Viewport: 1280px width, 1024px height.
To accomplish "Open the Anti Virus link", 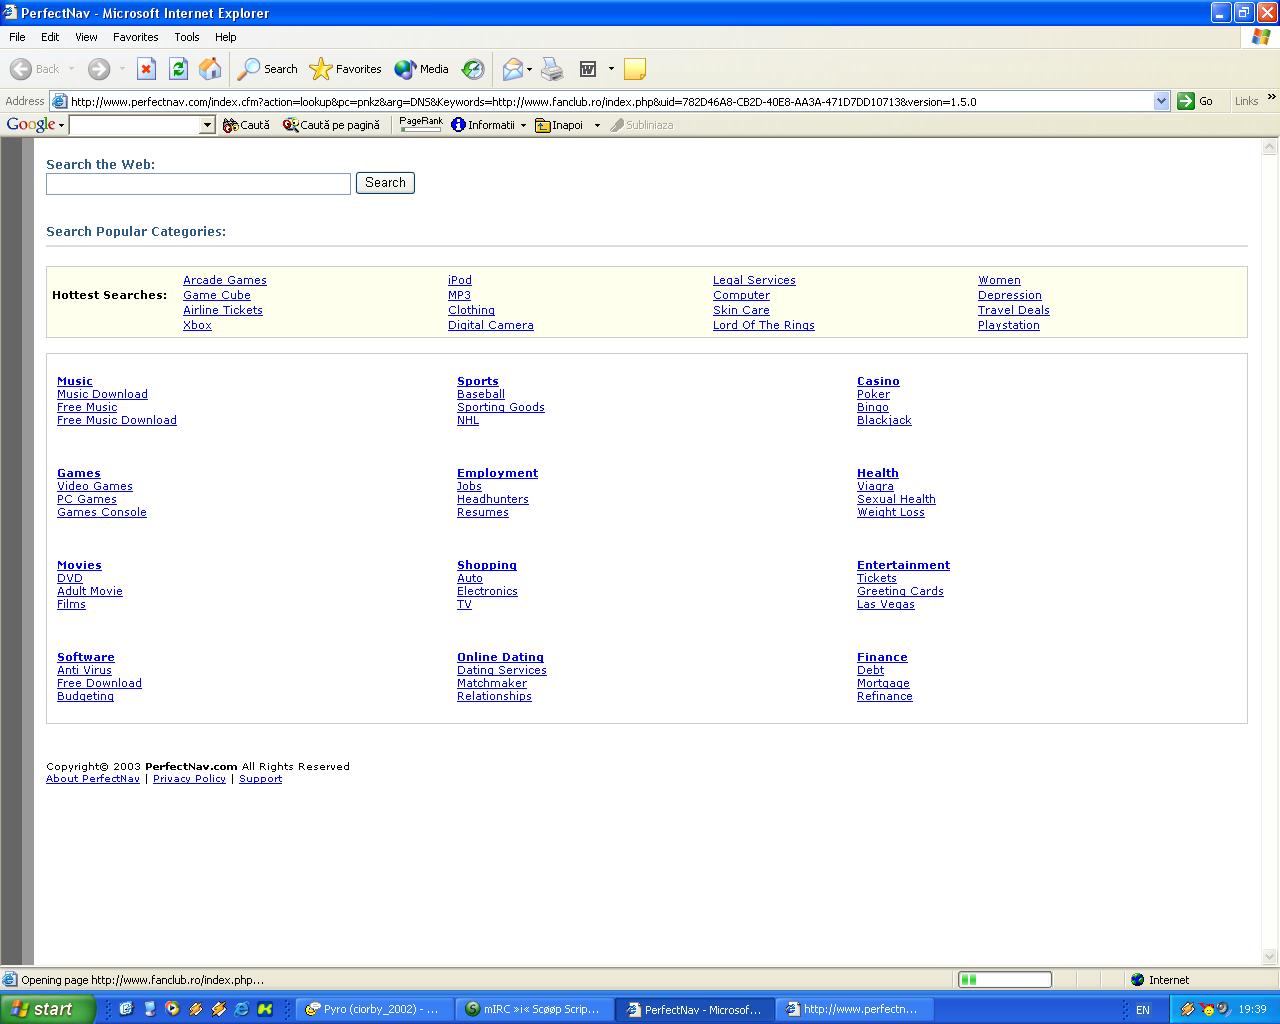I will 84,670.
